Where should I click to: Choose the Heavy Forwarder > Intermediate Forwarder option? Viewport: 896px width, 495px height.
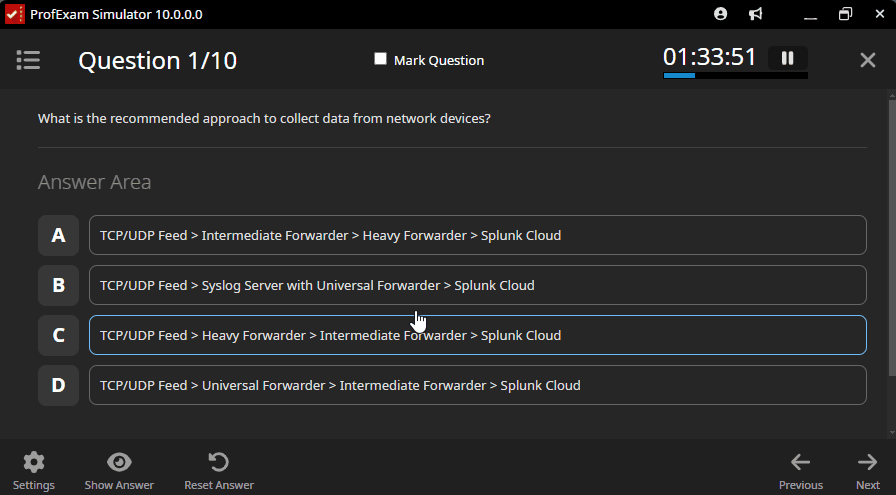pos(478,335)
